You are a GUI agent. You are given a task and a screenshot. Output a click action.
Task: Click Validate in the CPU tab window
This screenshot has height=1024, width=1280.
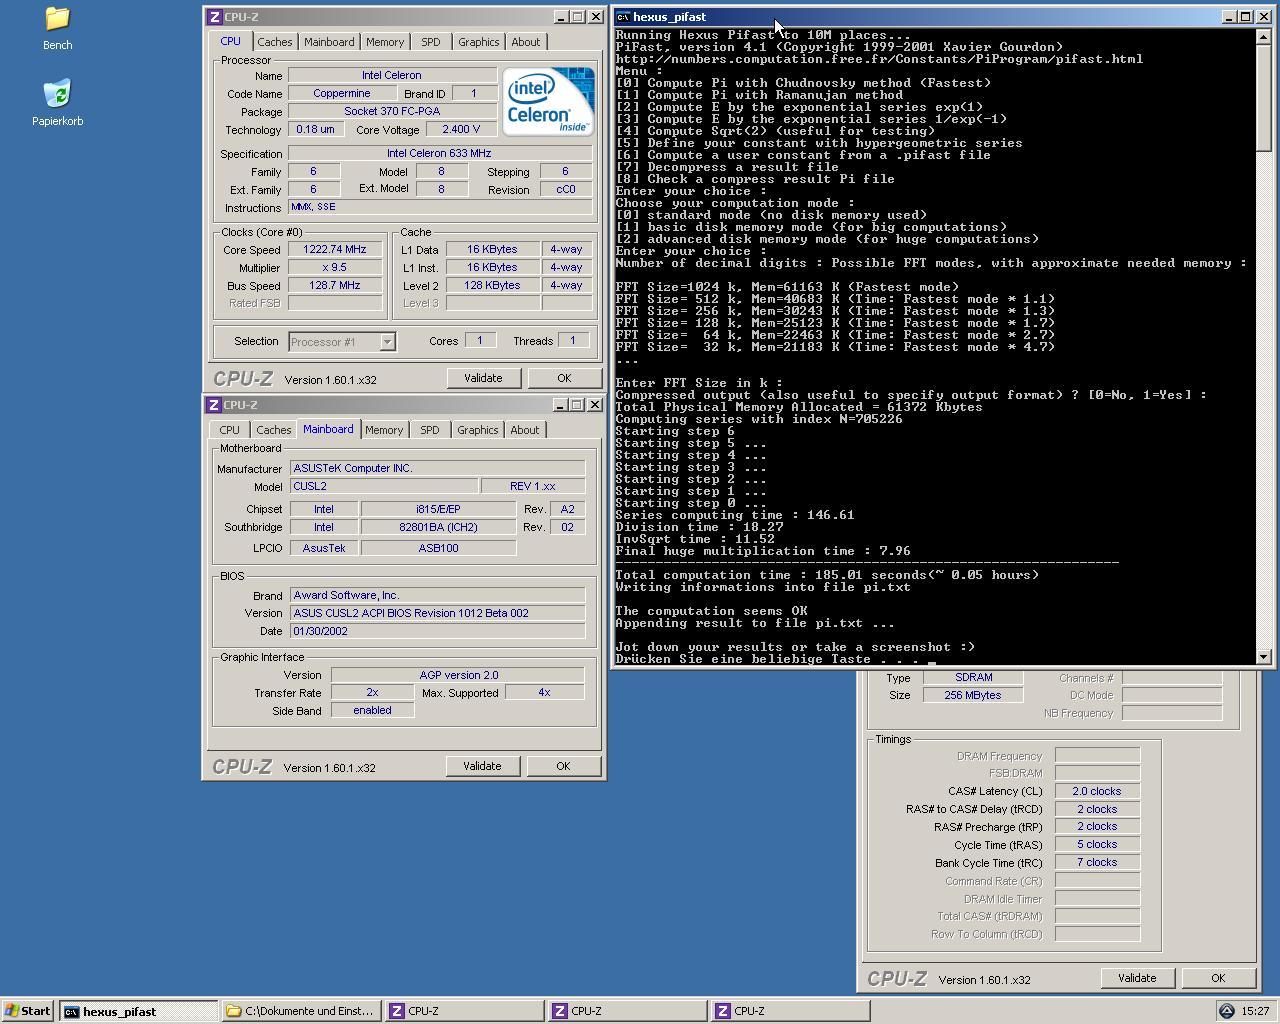click(x=483, y=378)
